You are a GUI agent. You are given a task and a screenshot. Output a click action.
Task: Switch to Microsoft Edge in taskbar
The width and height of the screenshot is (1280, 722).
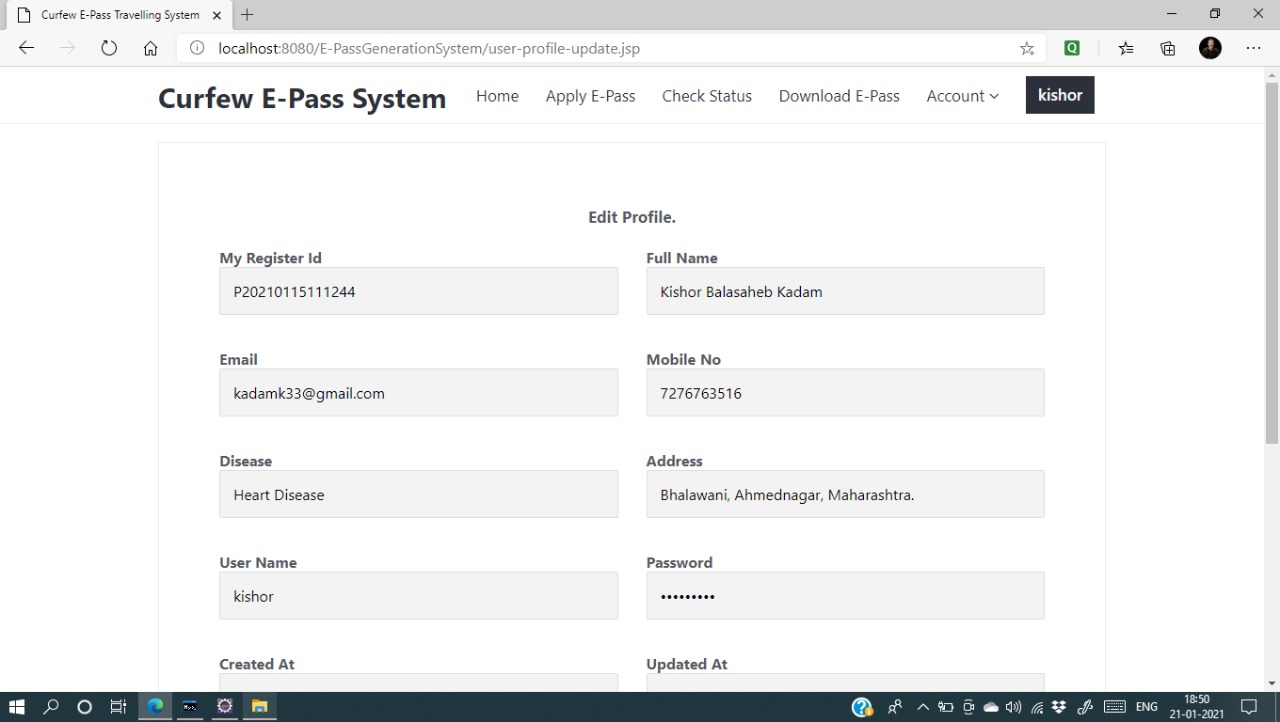(x=155, y=707)
